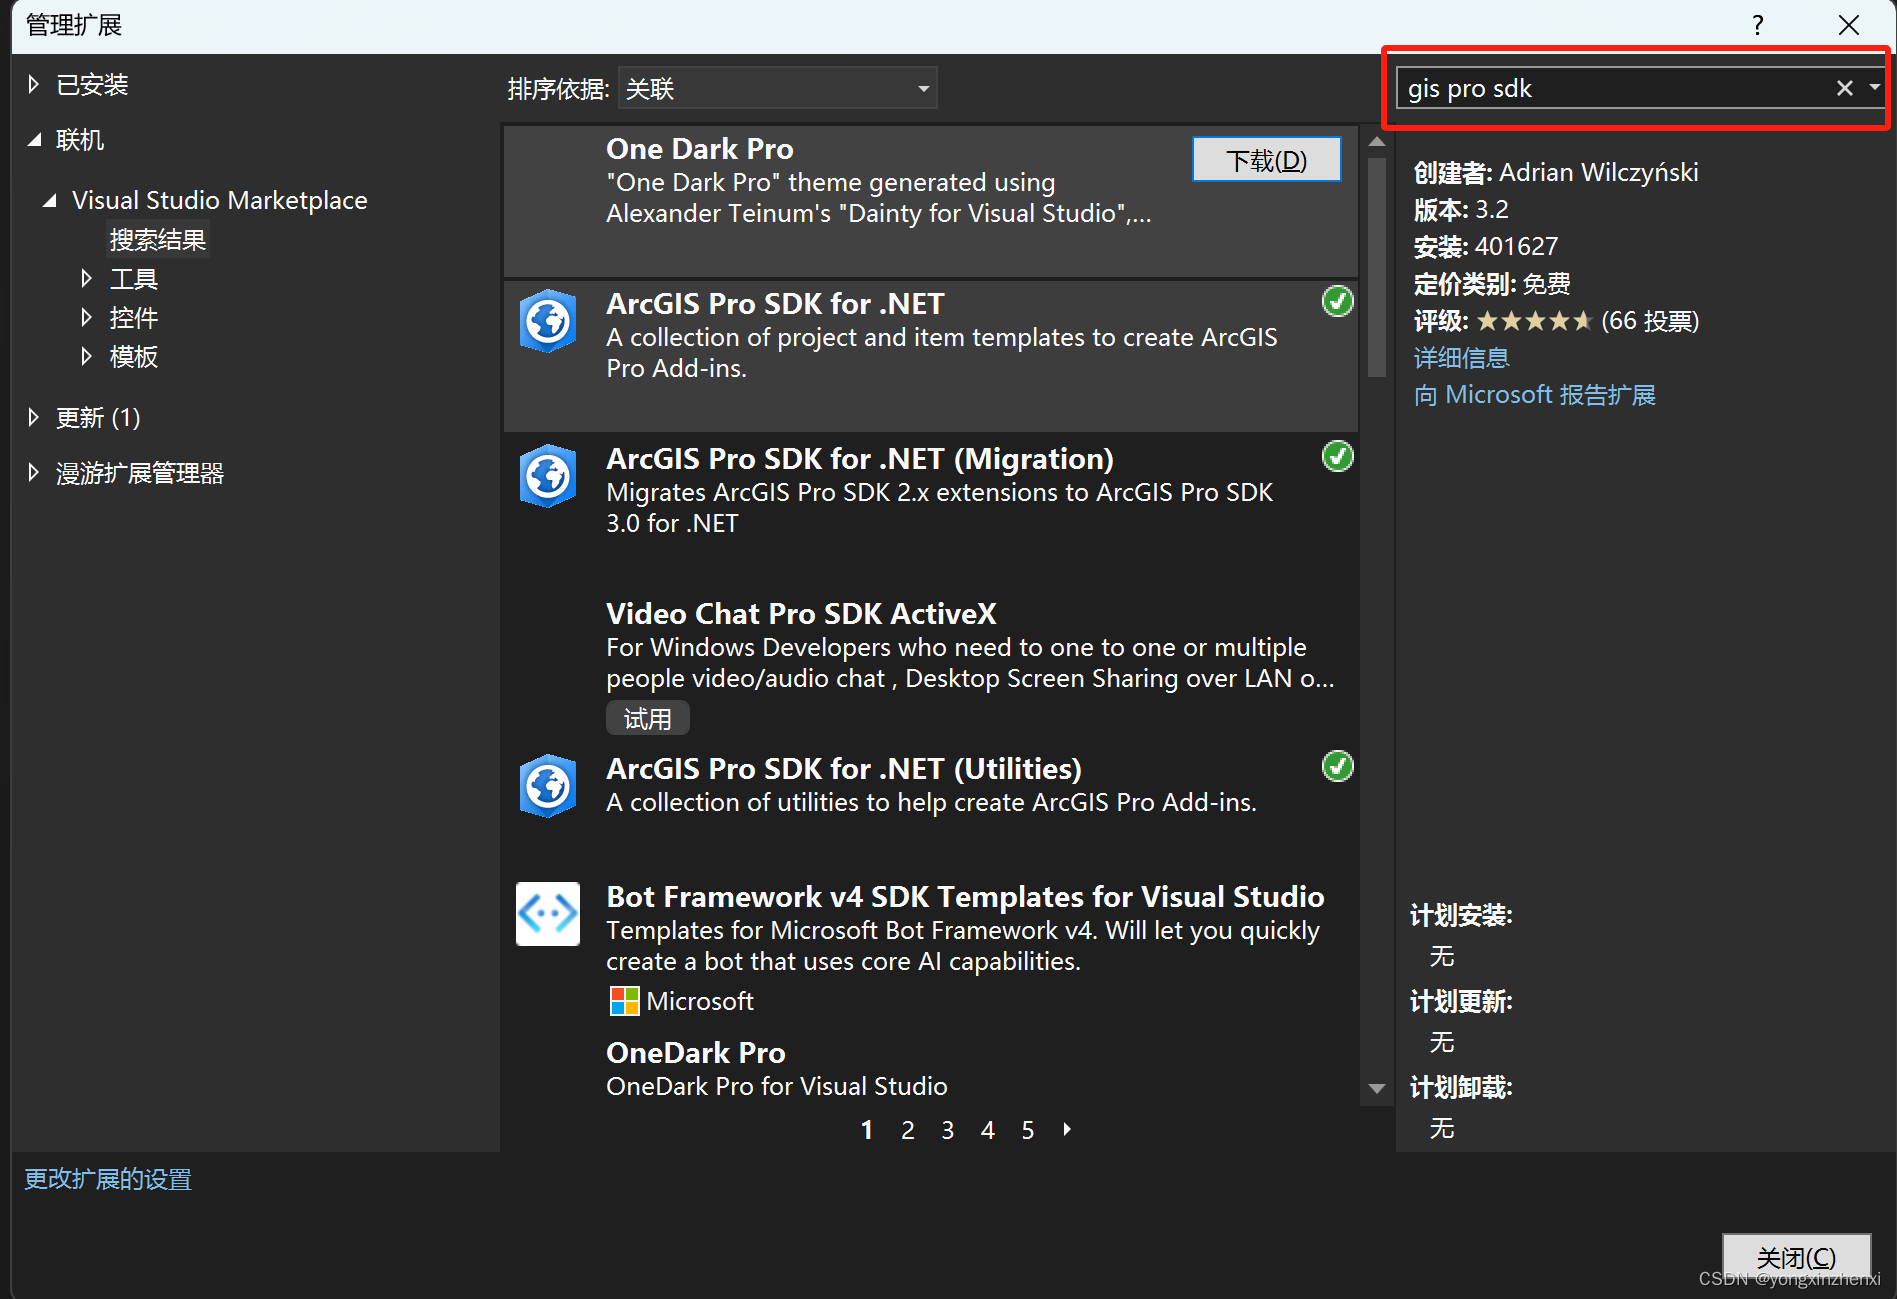Go to results page 4
This screenshot has height=1299, width=1897.
click(987, 1130)
